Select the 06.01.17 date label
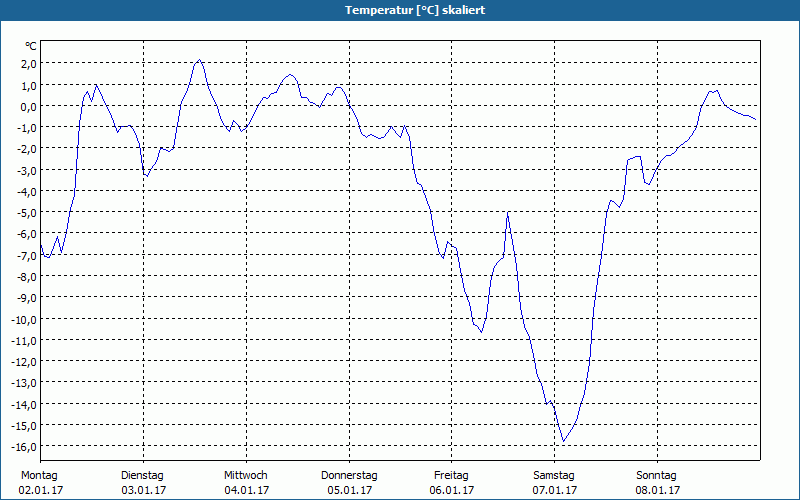The height and width of the screenshot is (500, 800). coord(452,490)
